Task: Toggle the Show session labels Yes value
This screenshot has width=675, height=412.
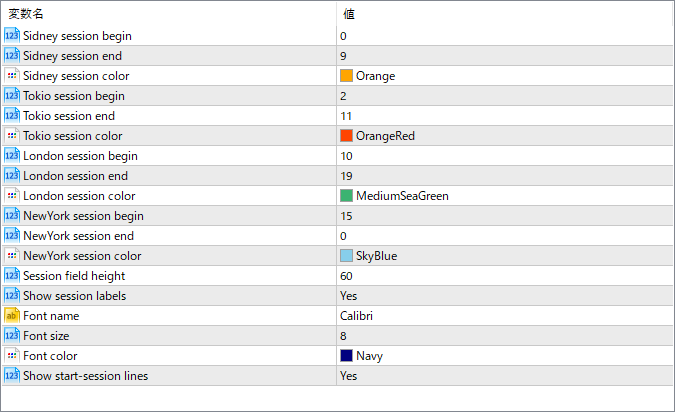Action: pos(348,296)
